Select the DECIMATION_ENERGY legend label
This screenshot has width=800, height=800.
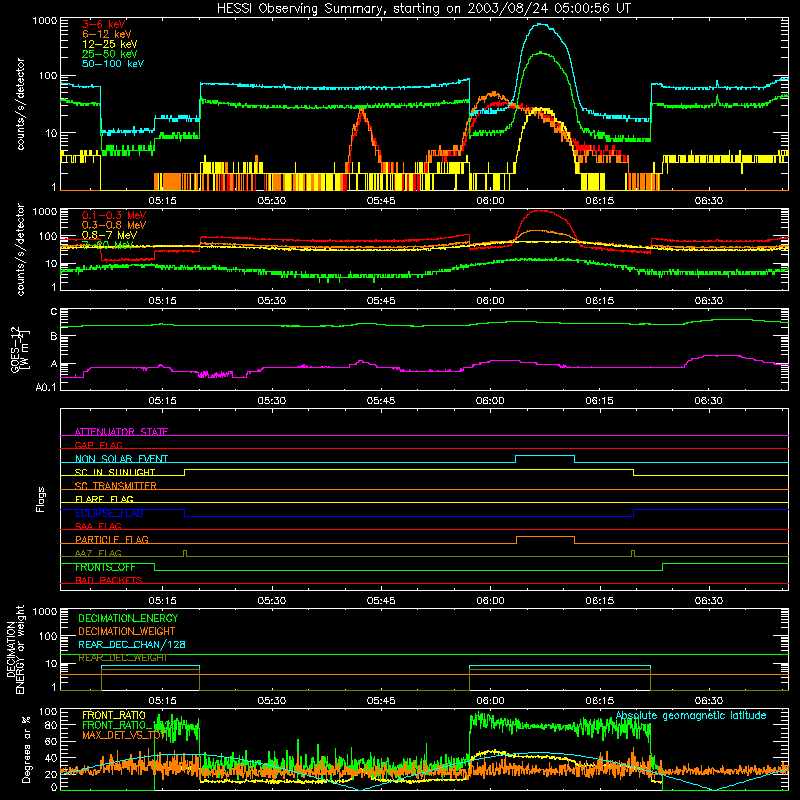(128, 618)
